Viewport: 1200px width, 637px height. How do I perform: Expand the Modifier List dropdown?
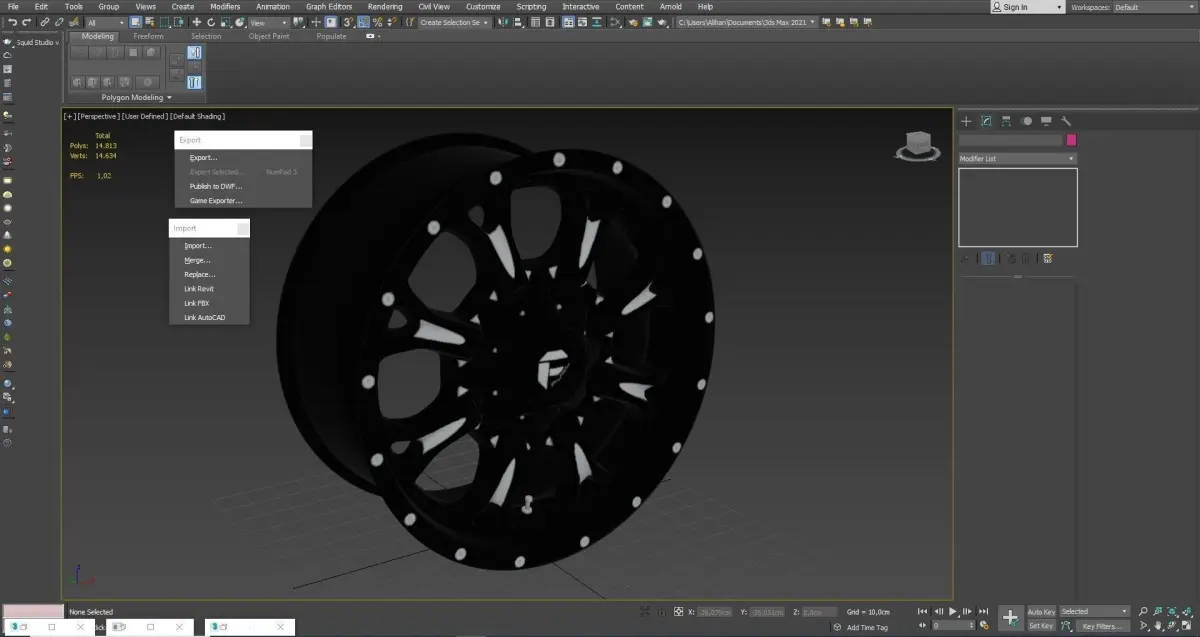point(1017,159)
